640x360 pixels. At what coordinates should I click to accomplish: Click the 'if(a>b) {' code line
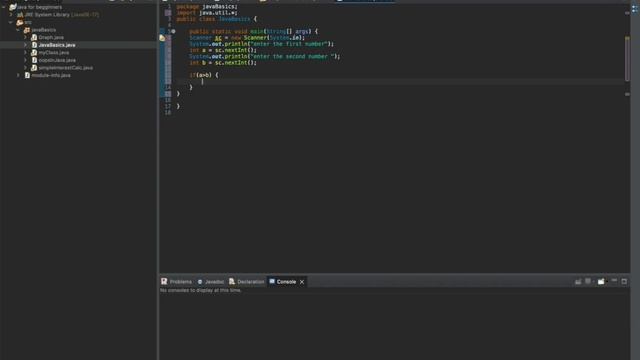pos(204,75)
